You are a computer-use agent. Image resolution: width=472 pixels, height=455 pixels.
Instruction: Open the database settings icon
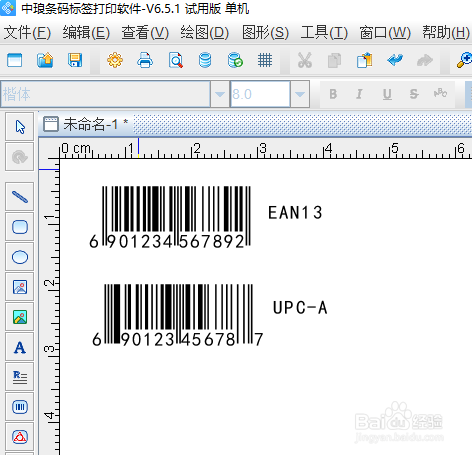pyautogui.click(x=205, y=60)
